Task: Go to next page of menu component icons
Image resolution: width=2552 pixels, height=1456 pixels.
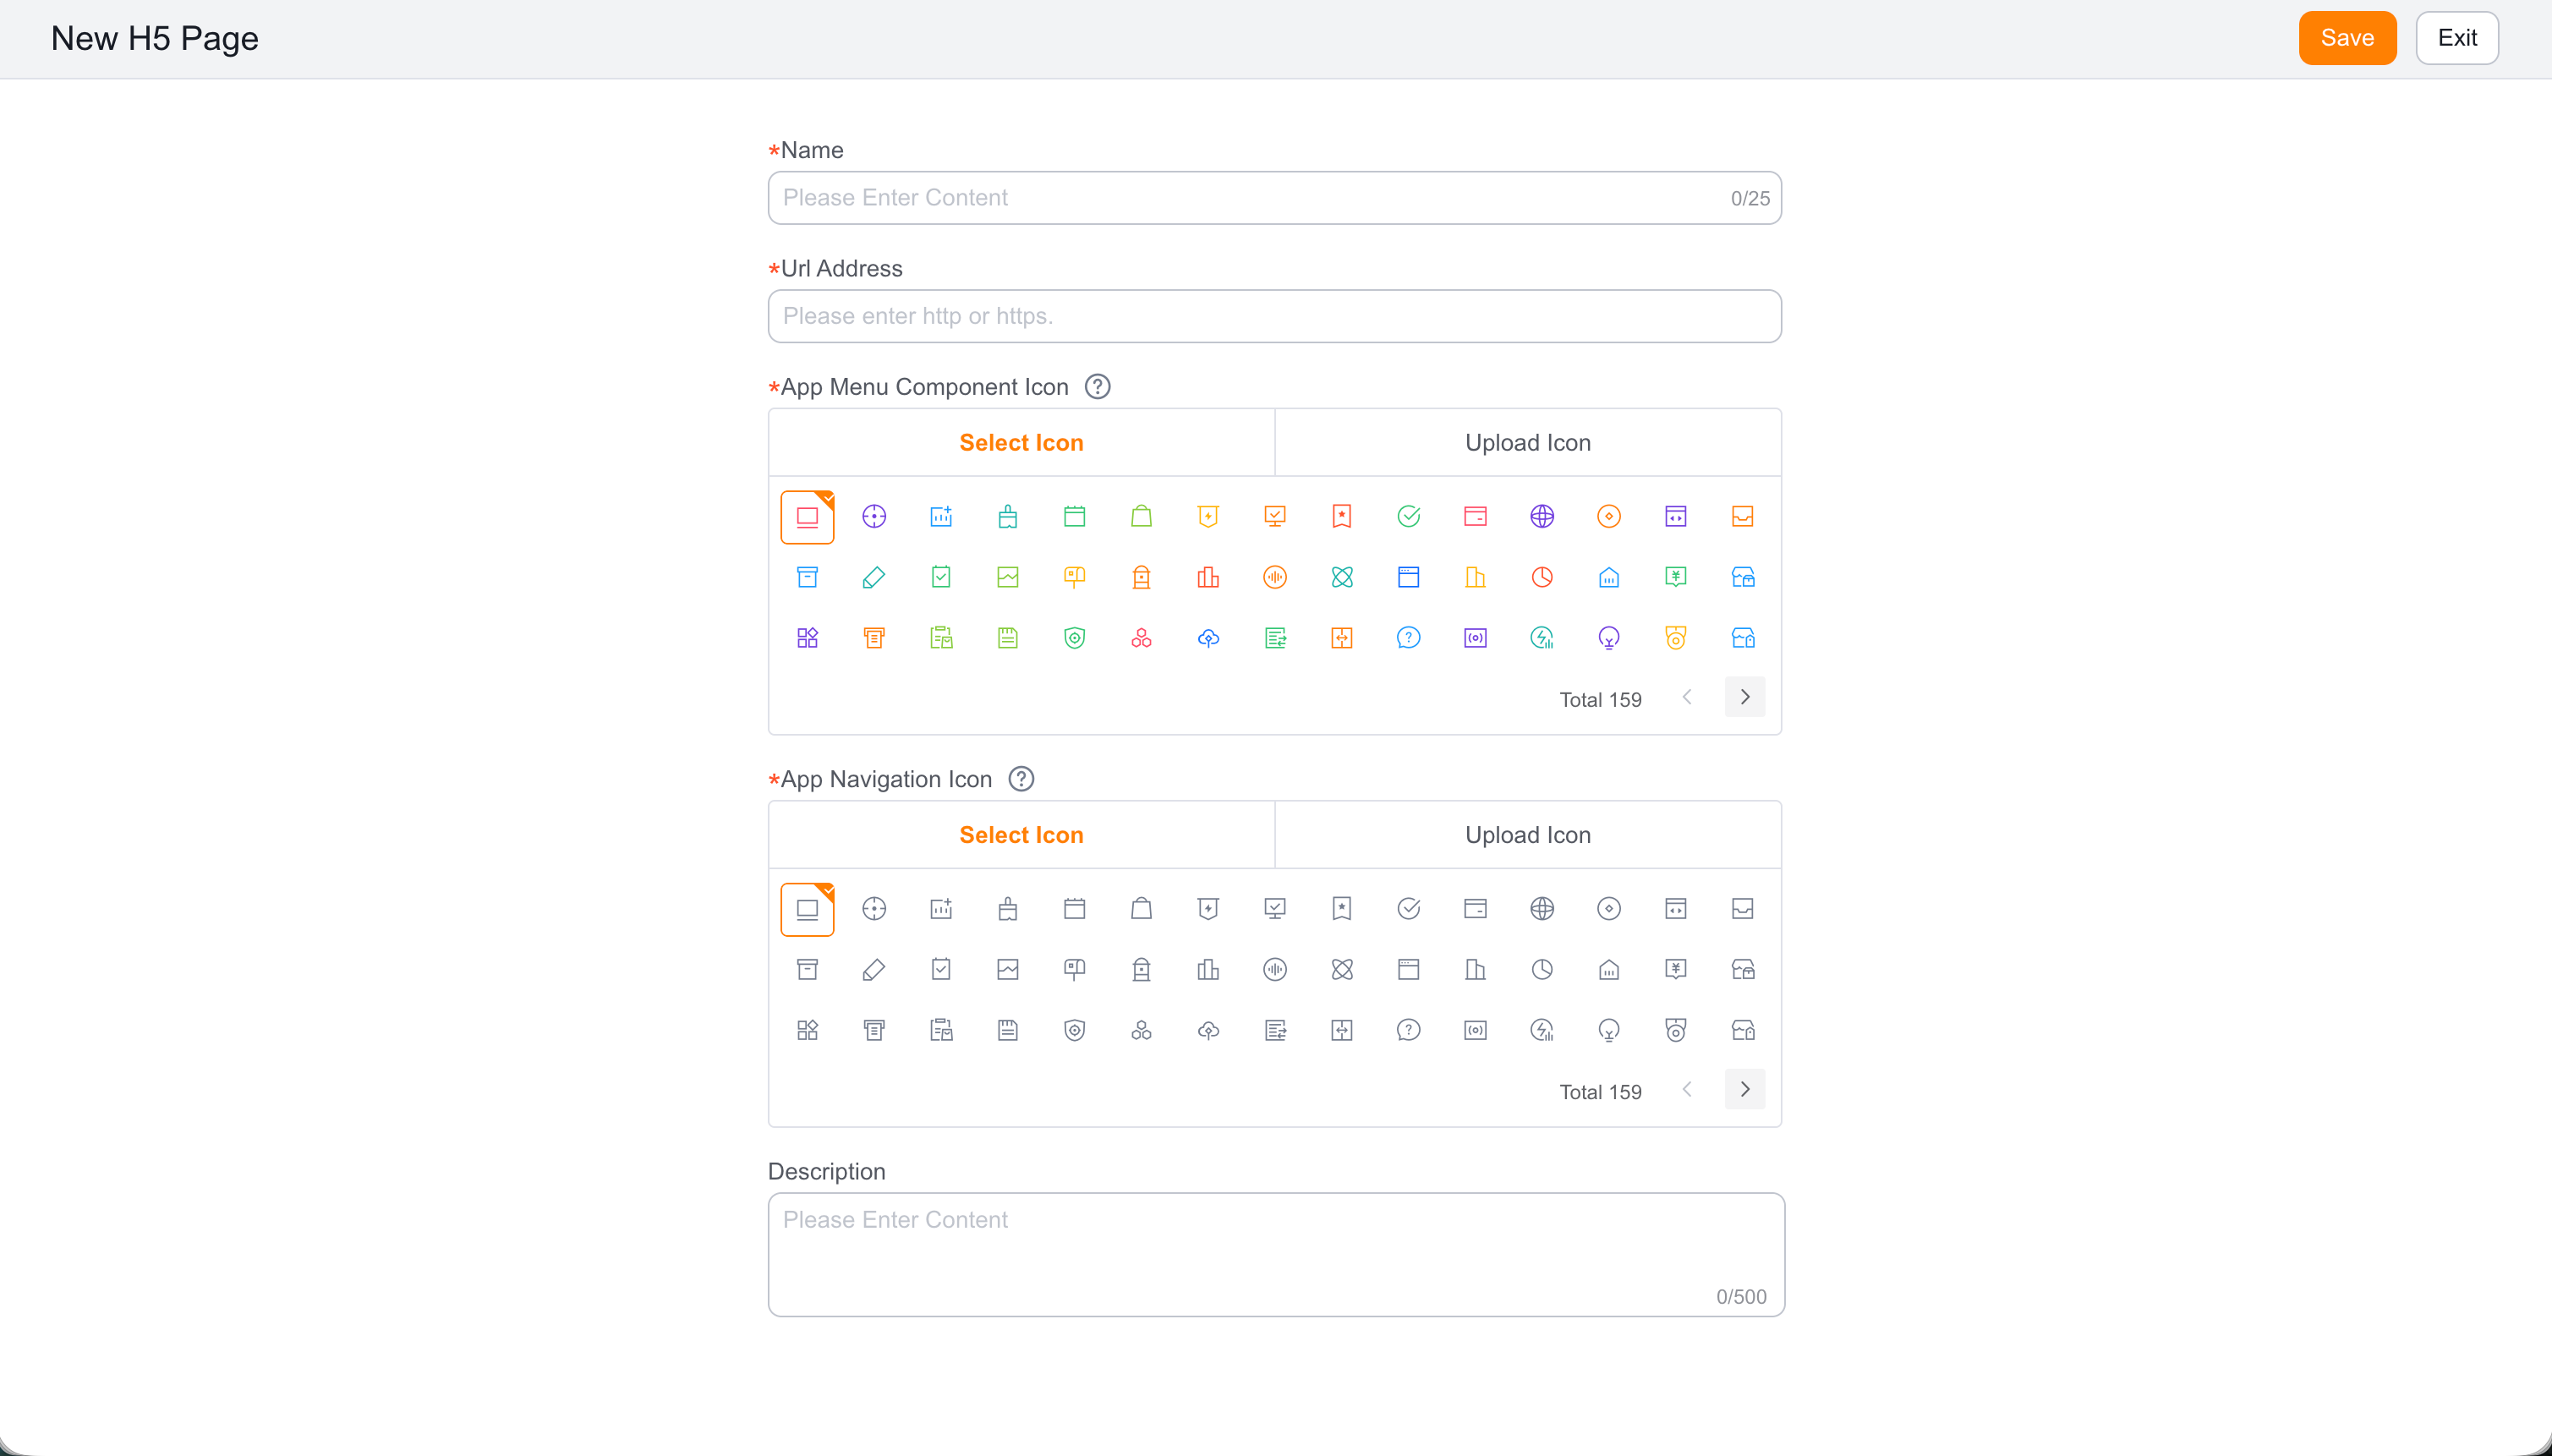Action: coord(1744,697)
